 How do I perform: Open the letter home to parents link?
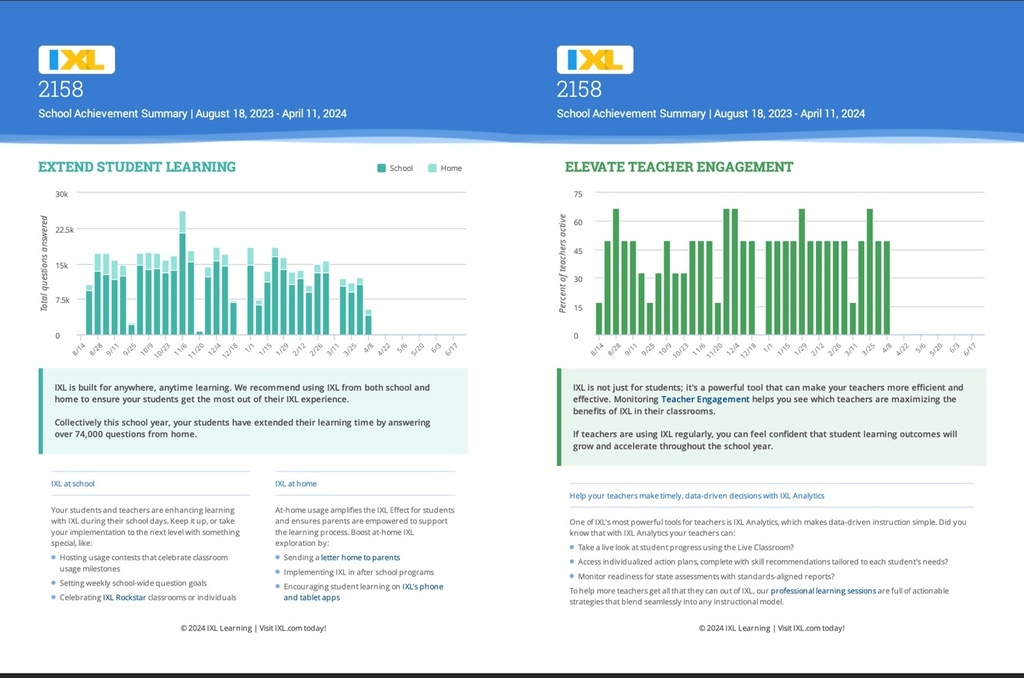click(360, 557)
